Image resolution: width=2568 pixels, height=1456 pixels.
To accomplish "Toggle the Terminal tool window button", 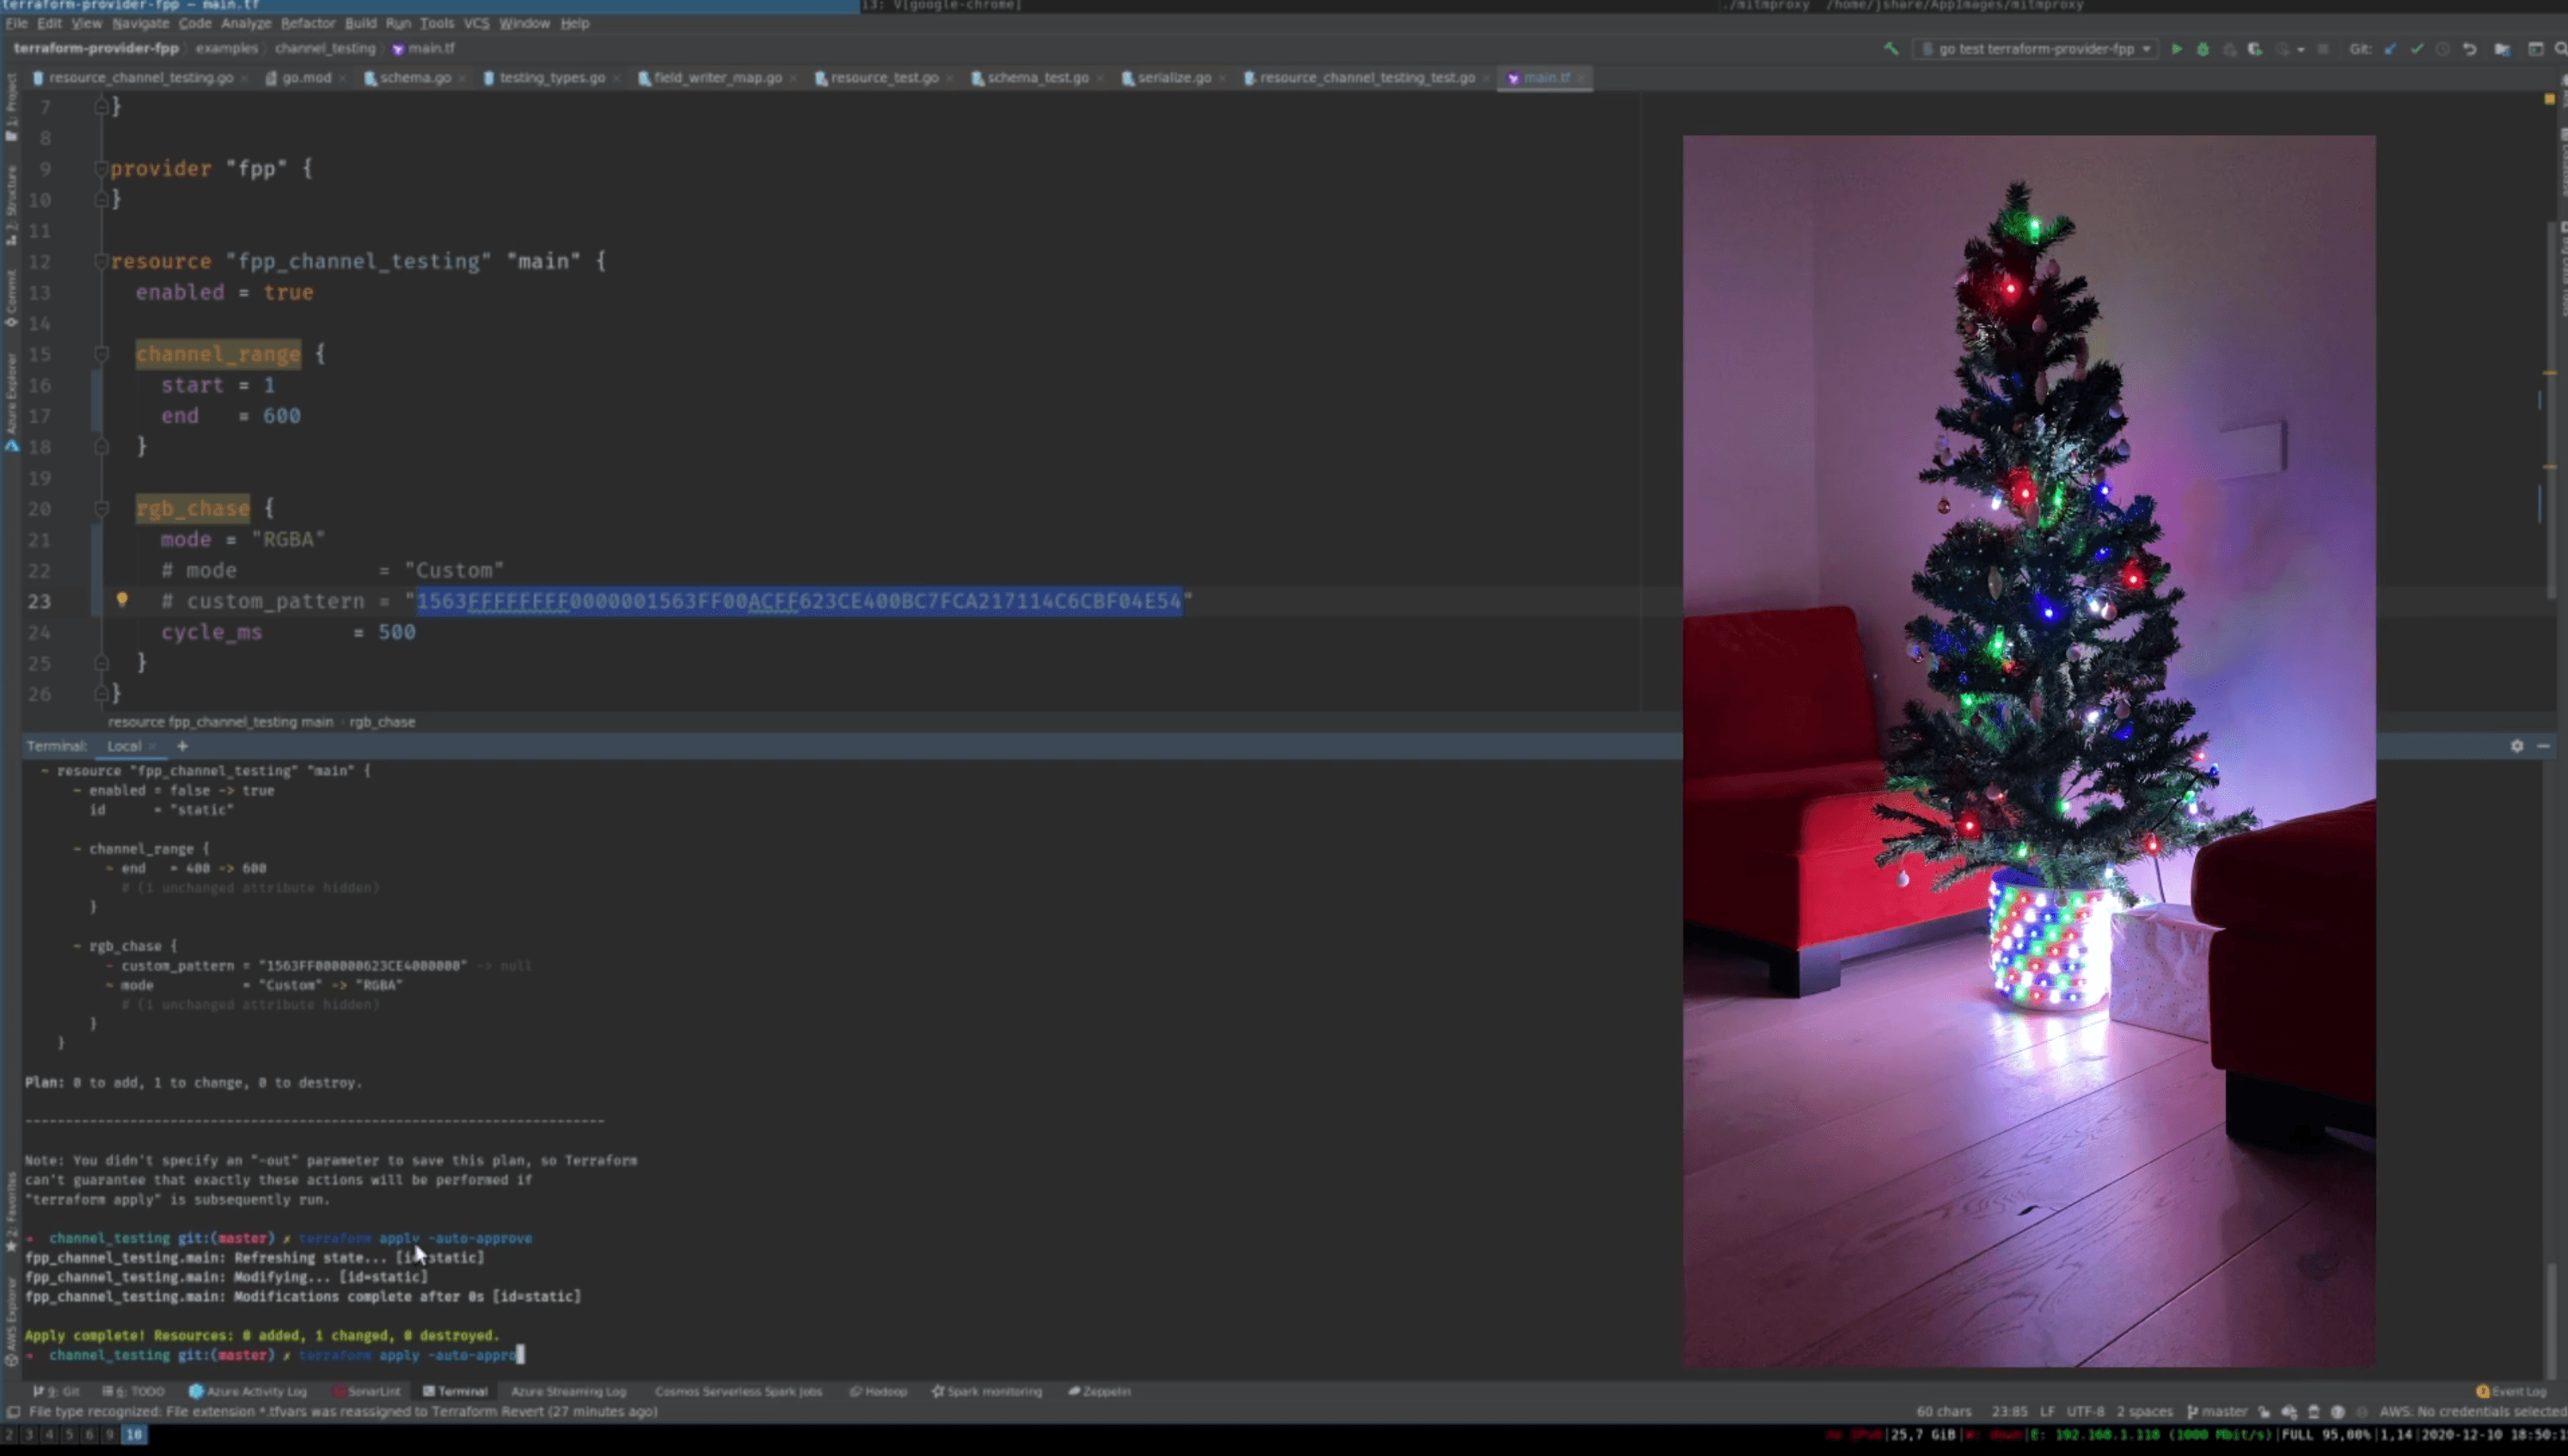I will [455, 1391].
